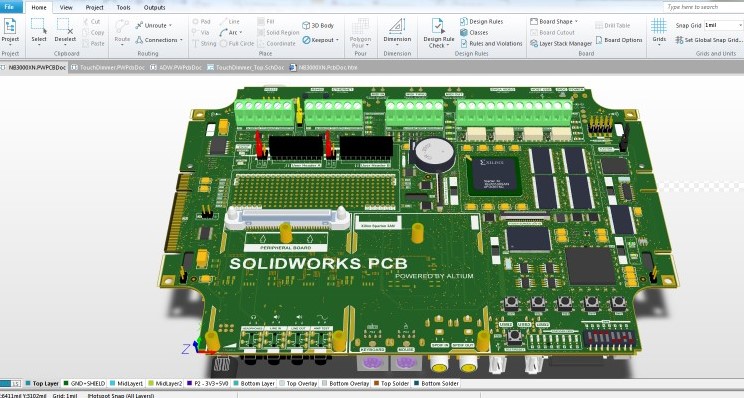The image size is (744, 398).
Task: Open Drill Table
Action: click(613, 25)
